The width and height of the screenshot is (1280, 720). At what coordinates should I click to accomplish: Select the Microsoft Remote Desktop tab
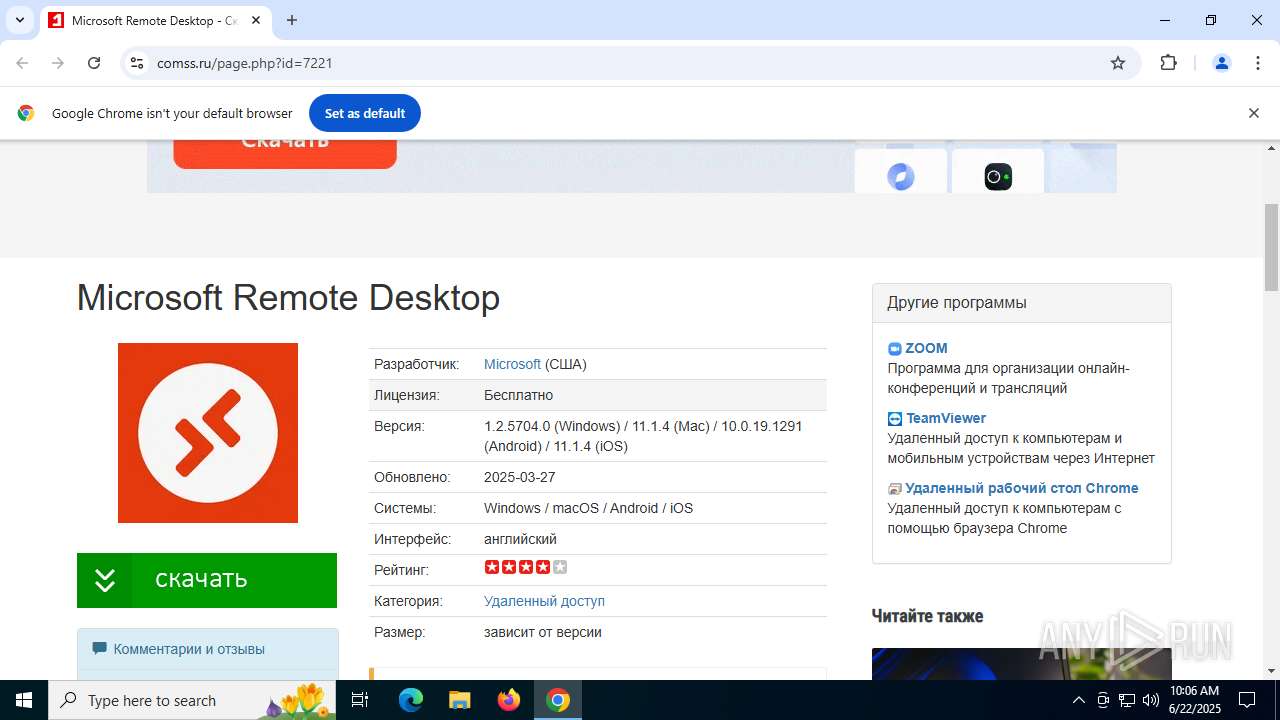click(x=155, y=20)
